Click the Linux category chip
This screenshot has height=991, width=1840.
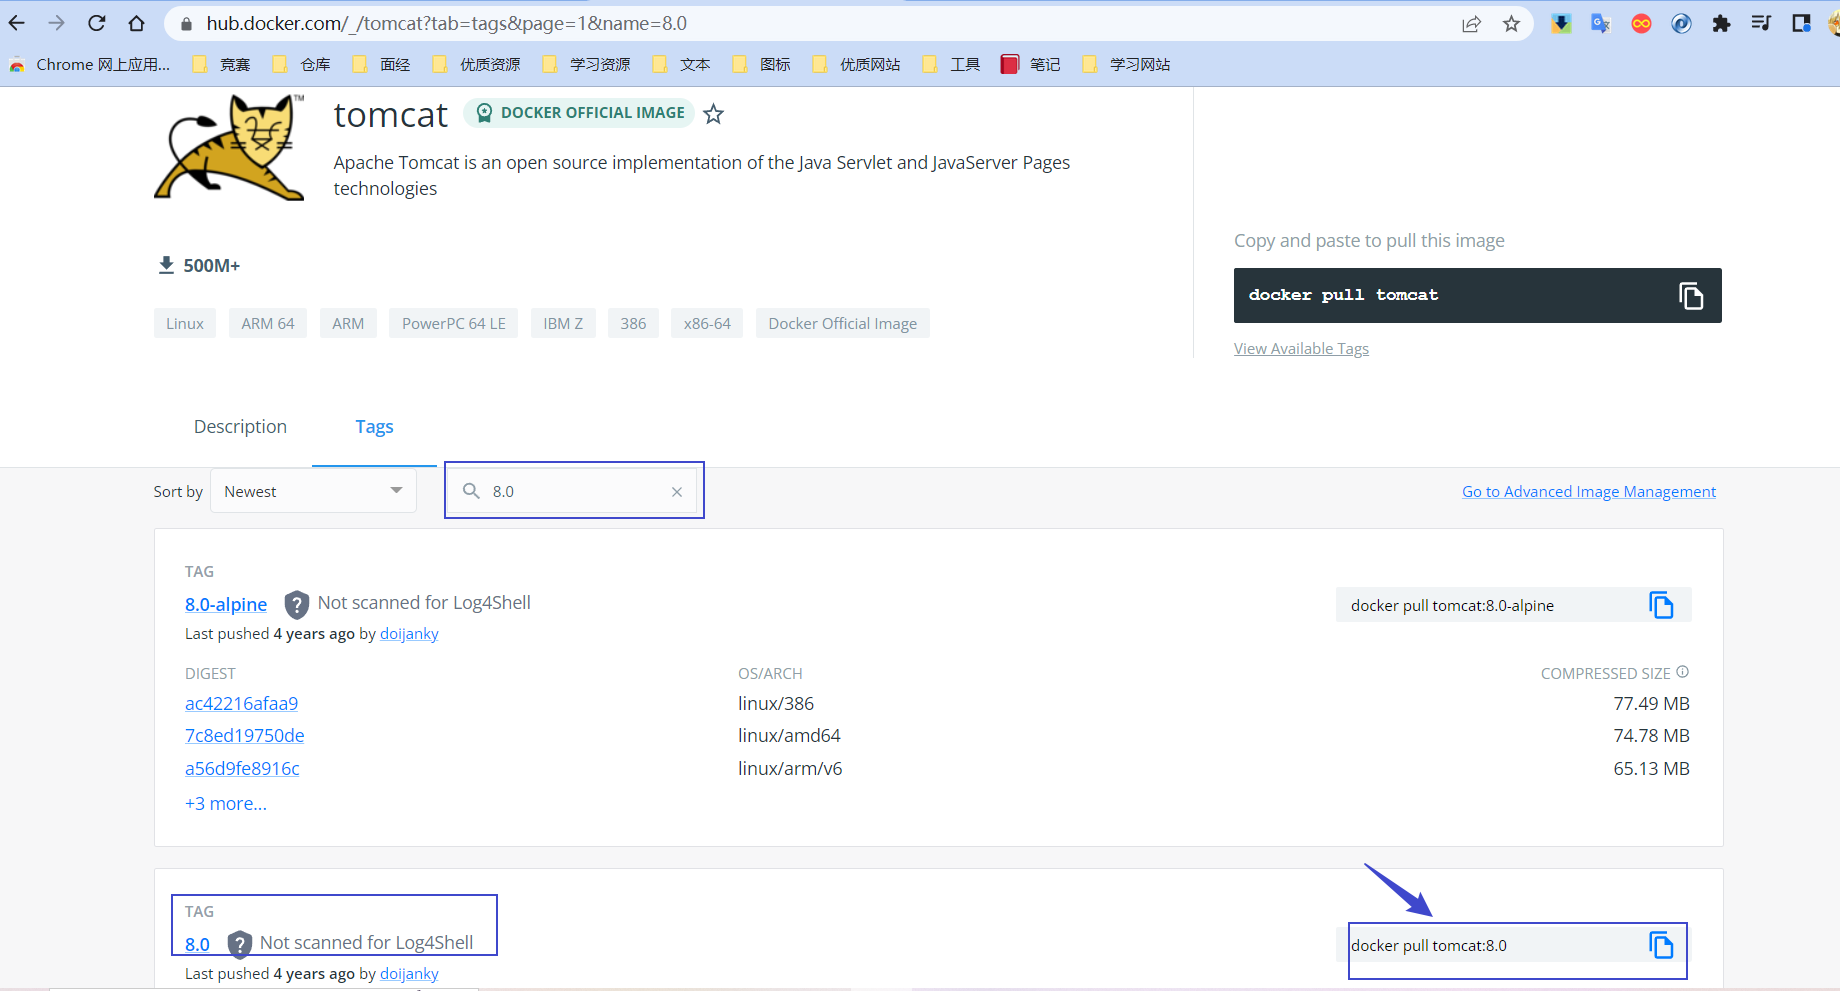coord(185,324)
